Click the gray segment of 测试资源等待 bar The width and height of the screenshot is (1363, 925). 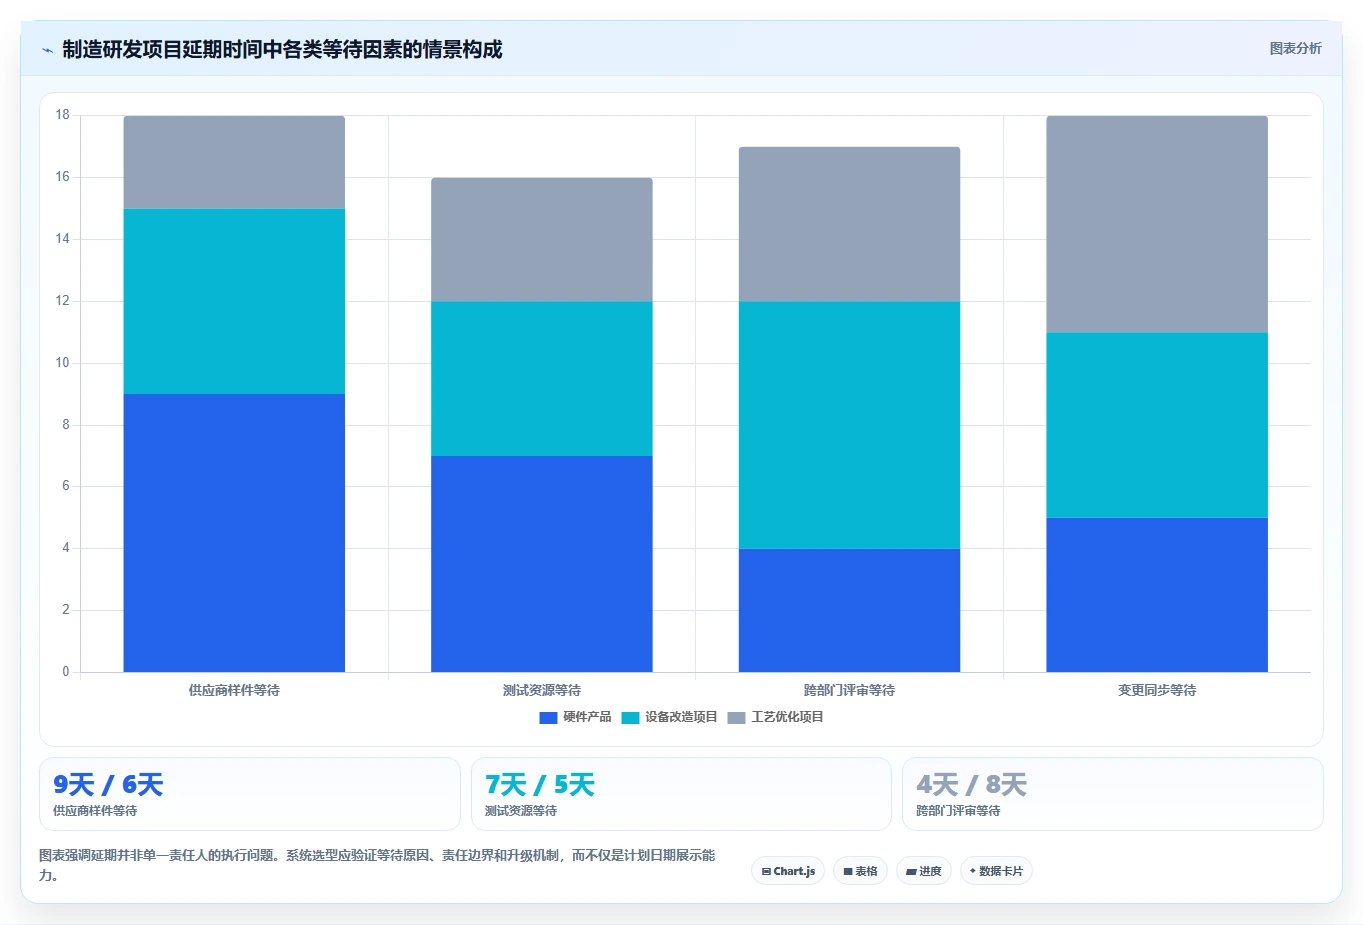pyautogui.click(x=542, y=240)
